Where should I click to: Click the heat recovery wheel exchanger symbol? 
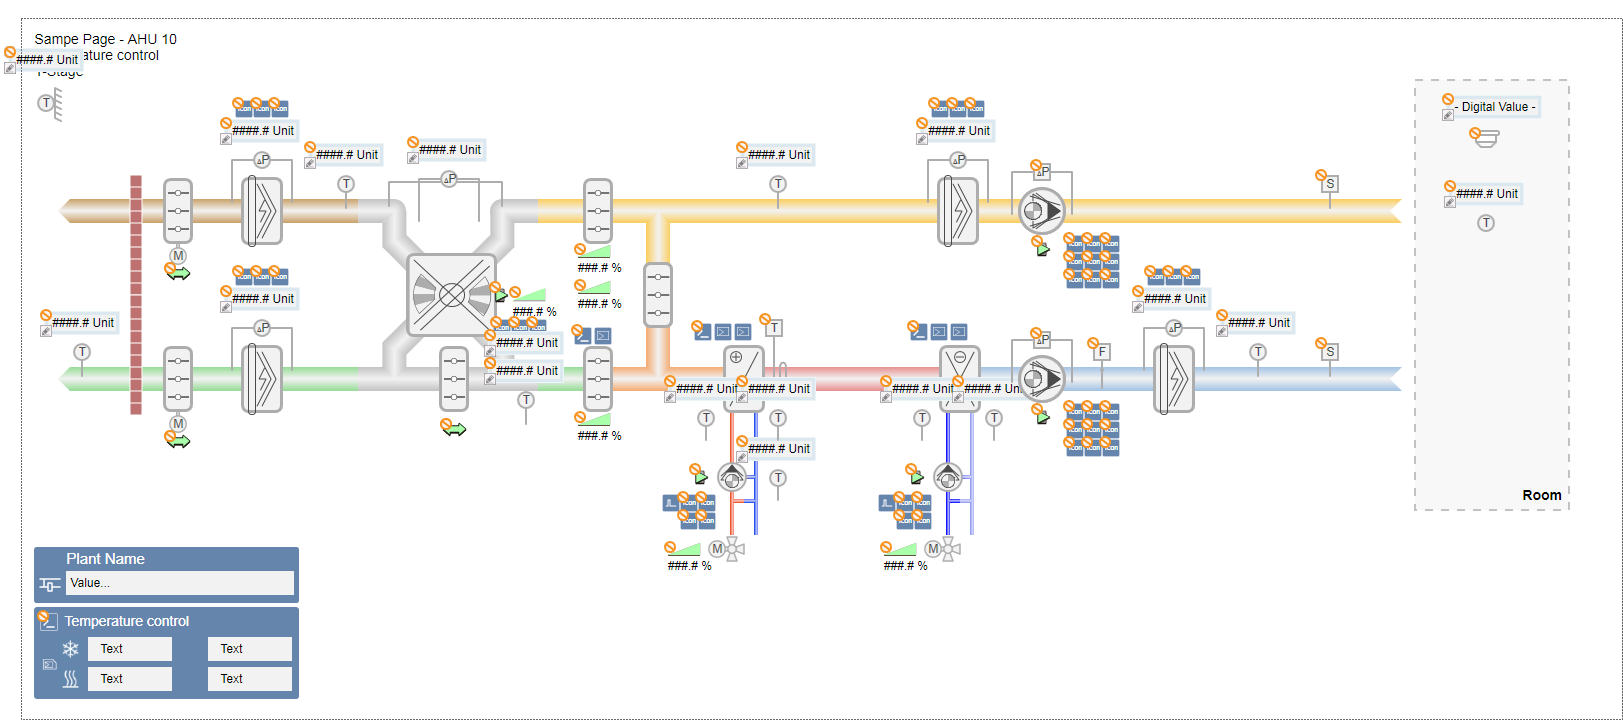452,295
